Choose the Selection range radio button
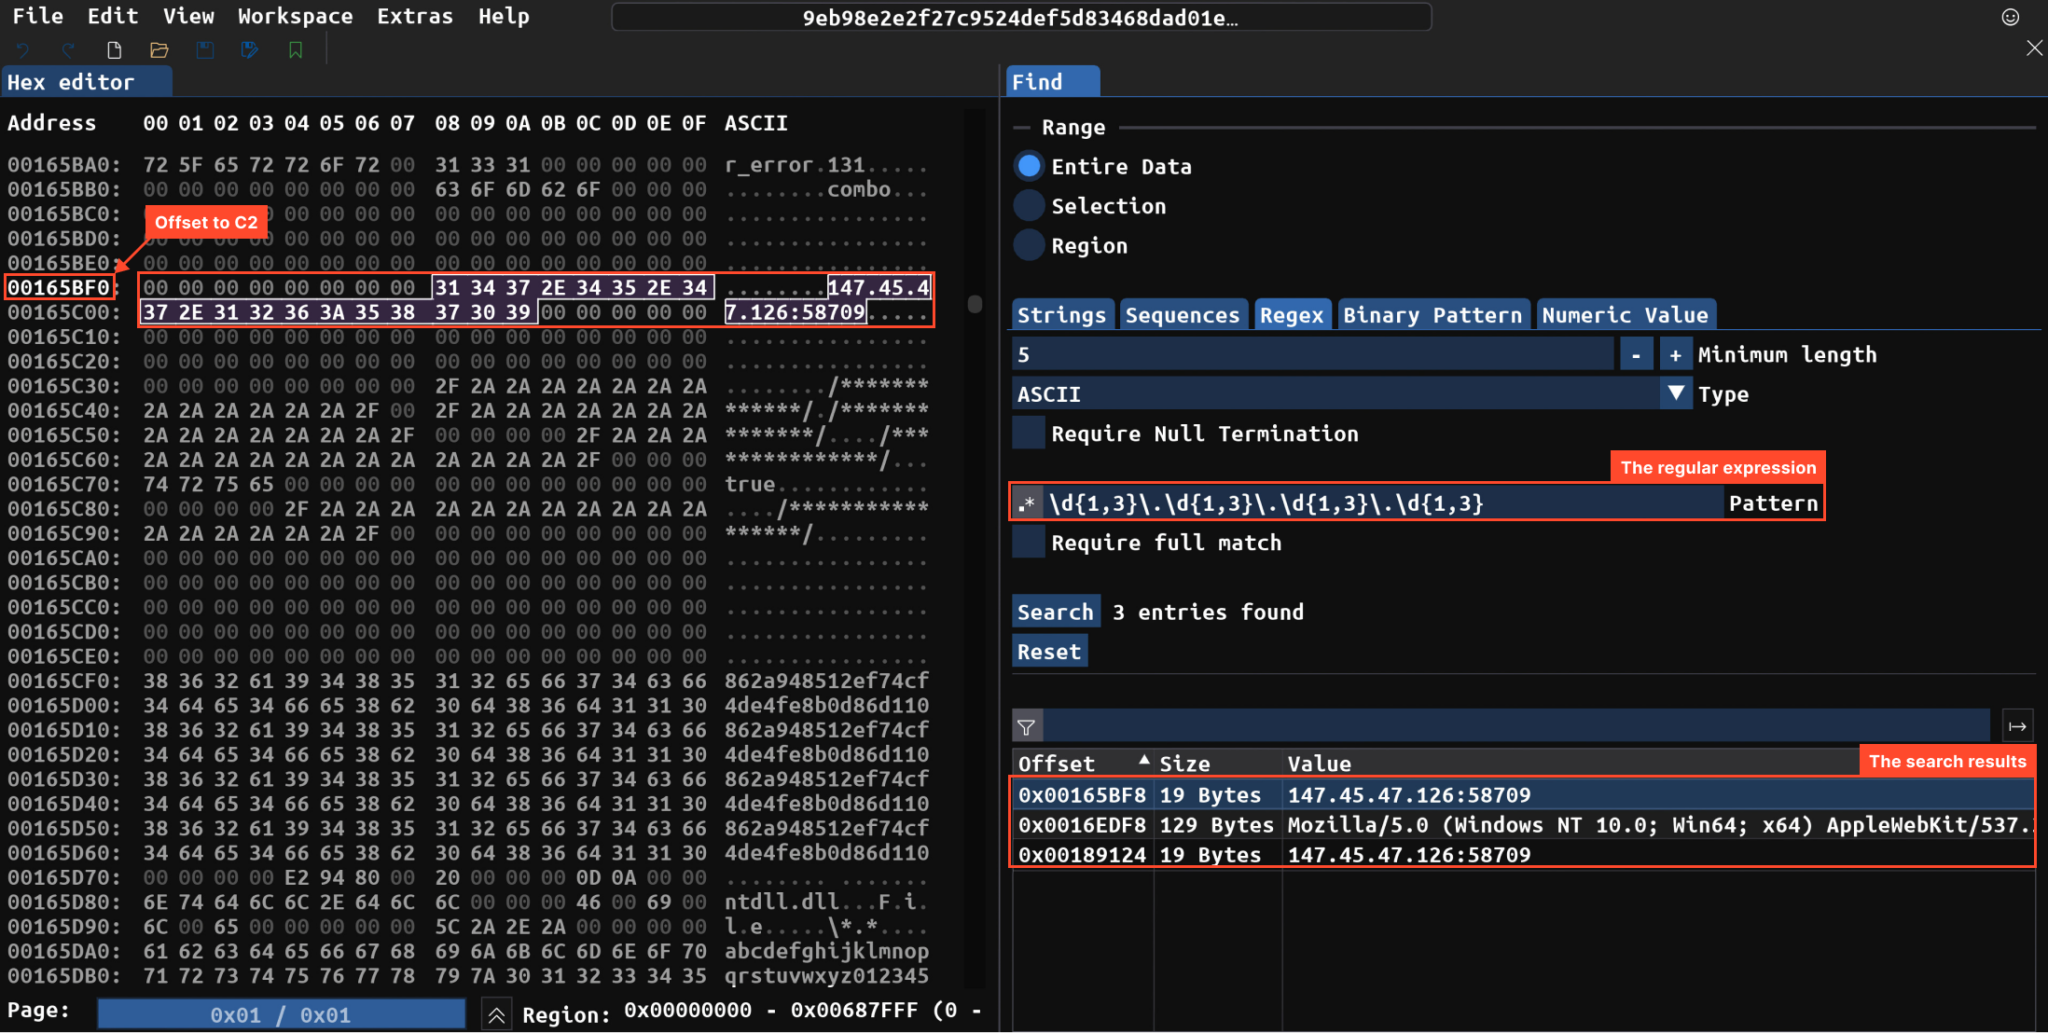The height and width of the screenshot is (1033, 2048). coord(1029,206)
